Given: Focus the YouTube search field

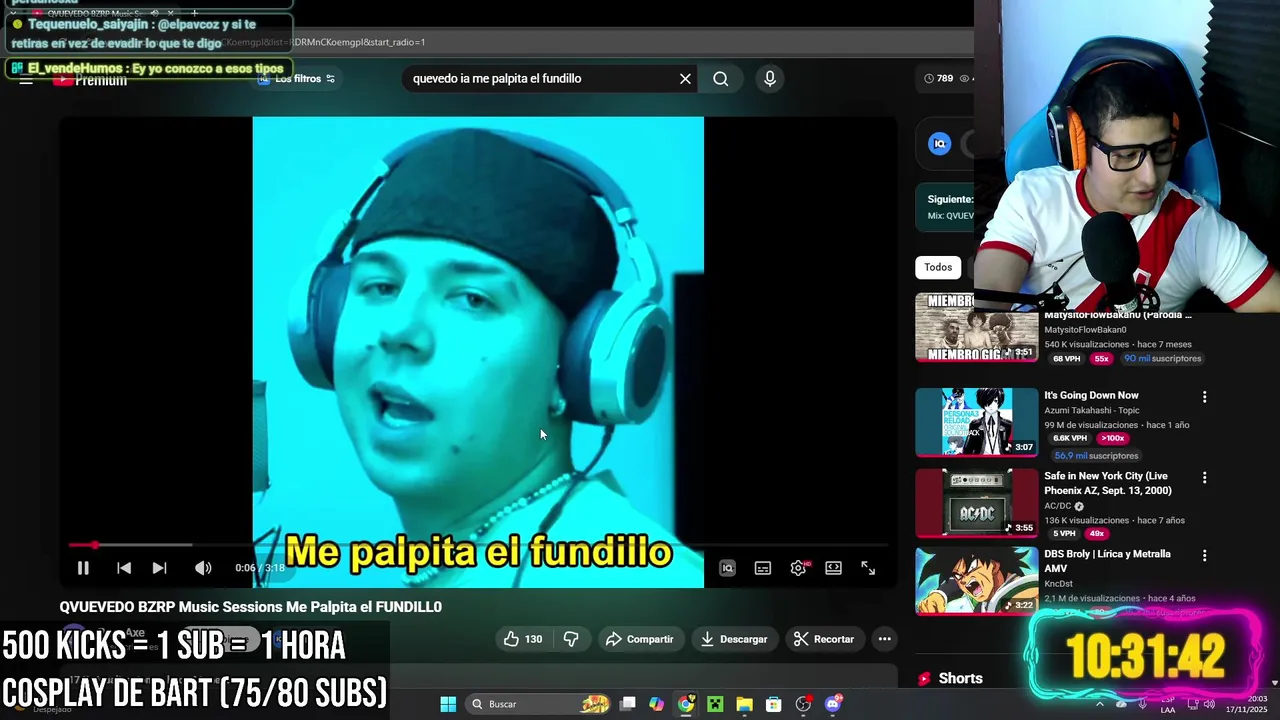Looking at the screenshot, I should pyautogui.click(x=540, y=78).
